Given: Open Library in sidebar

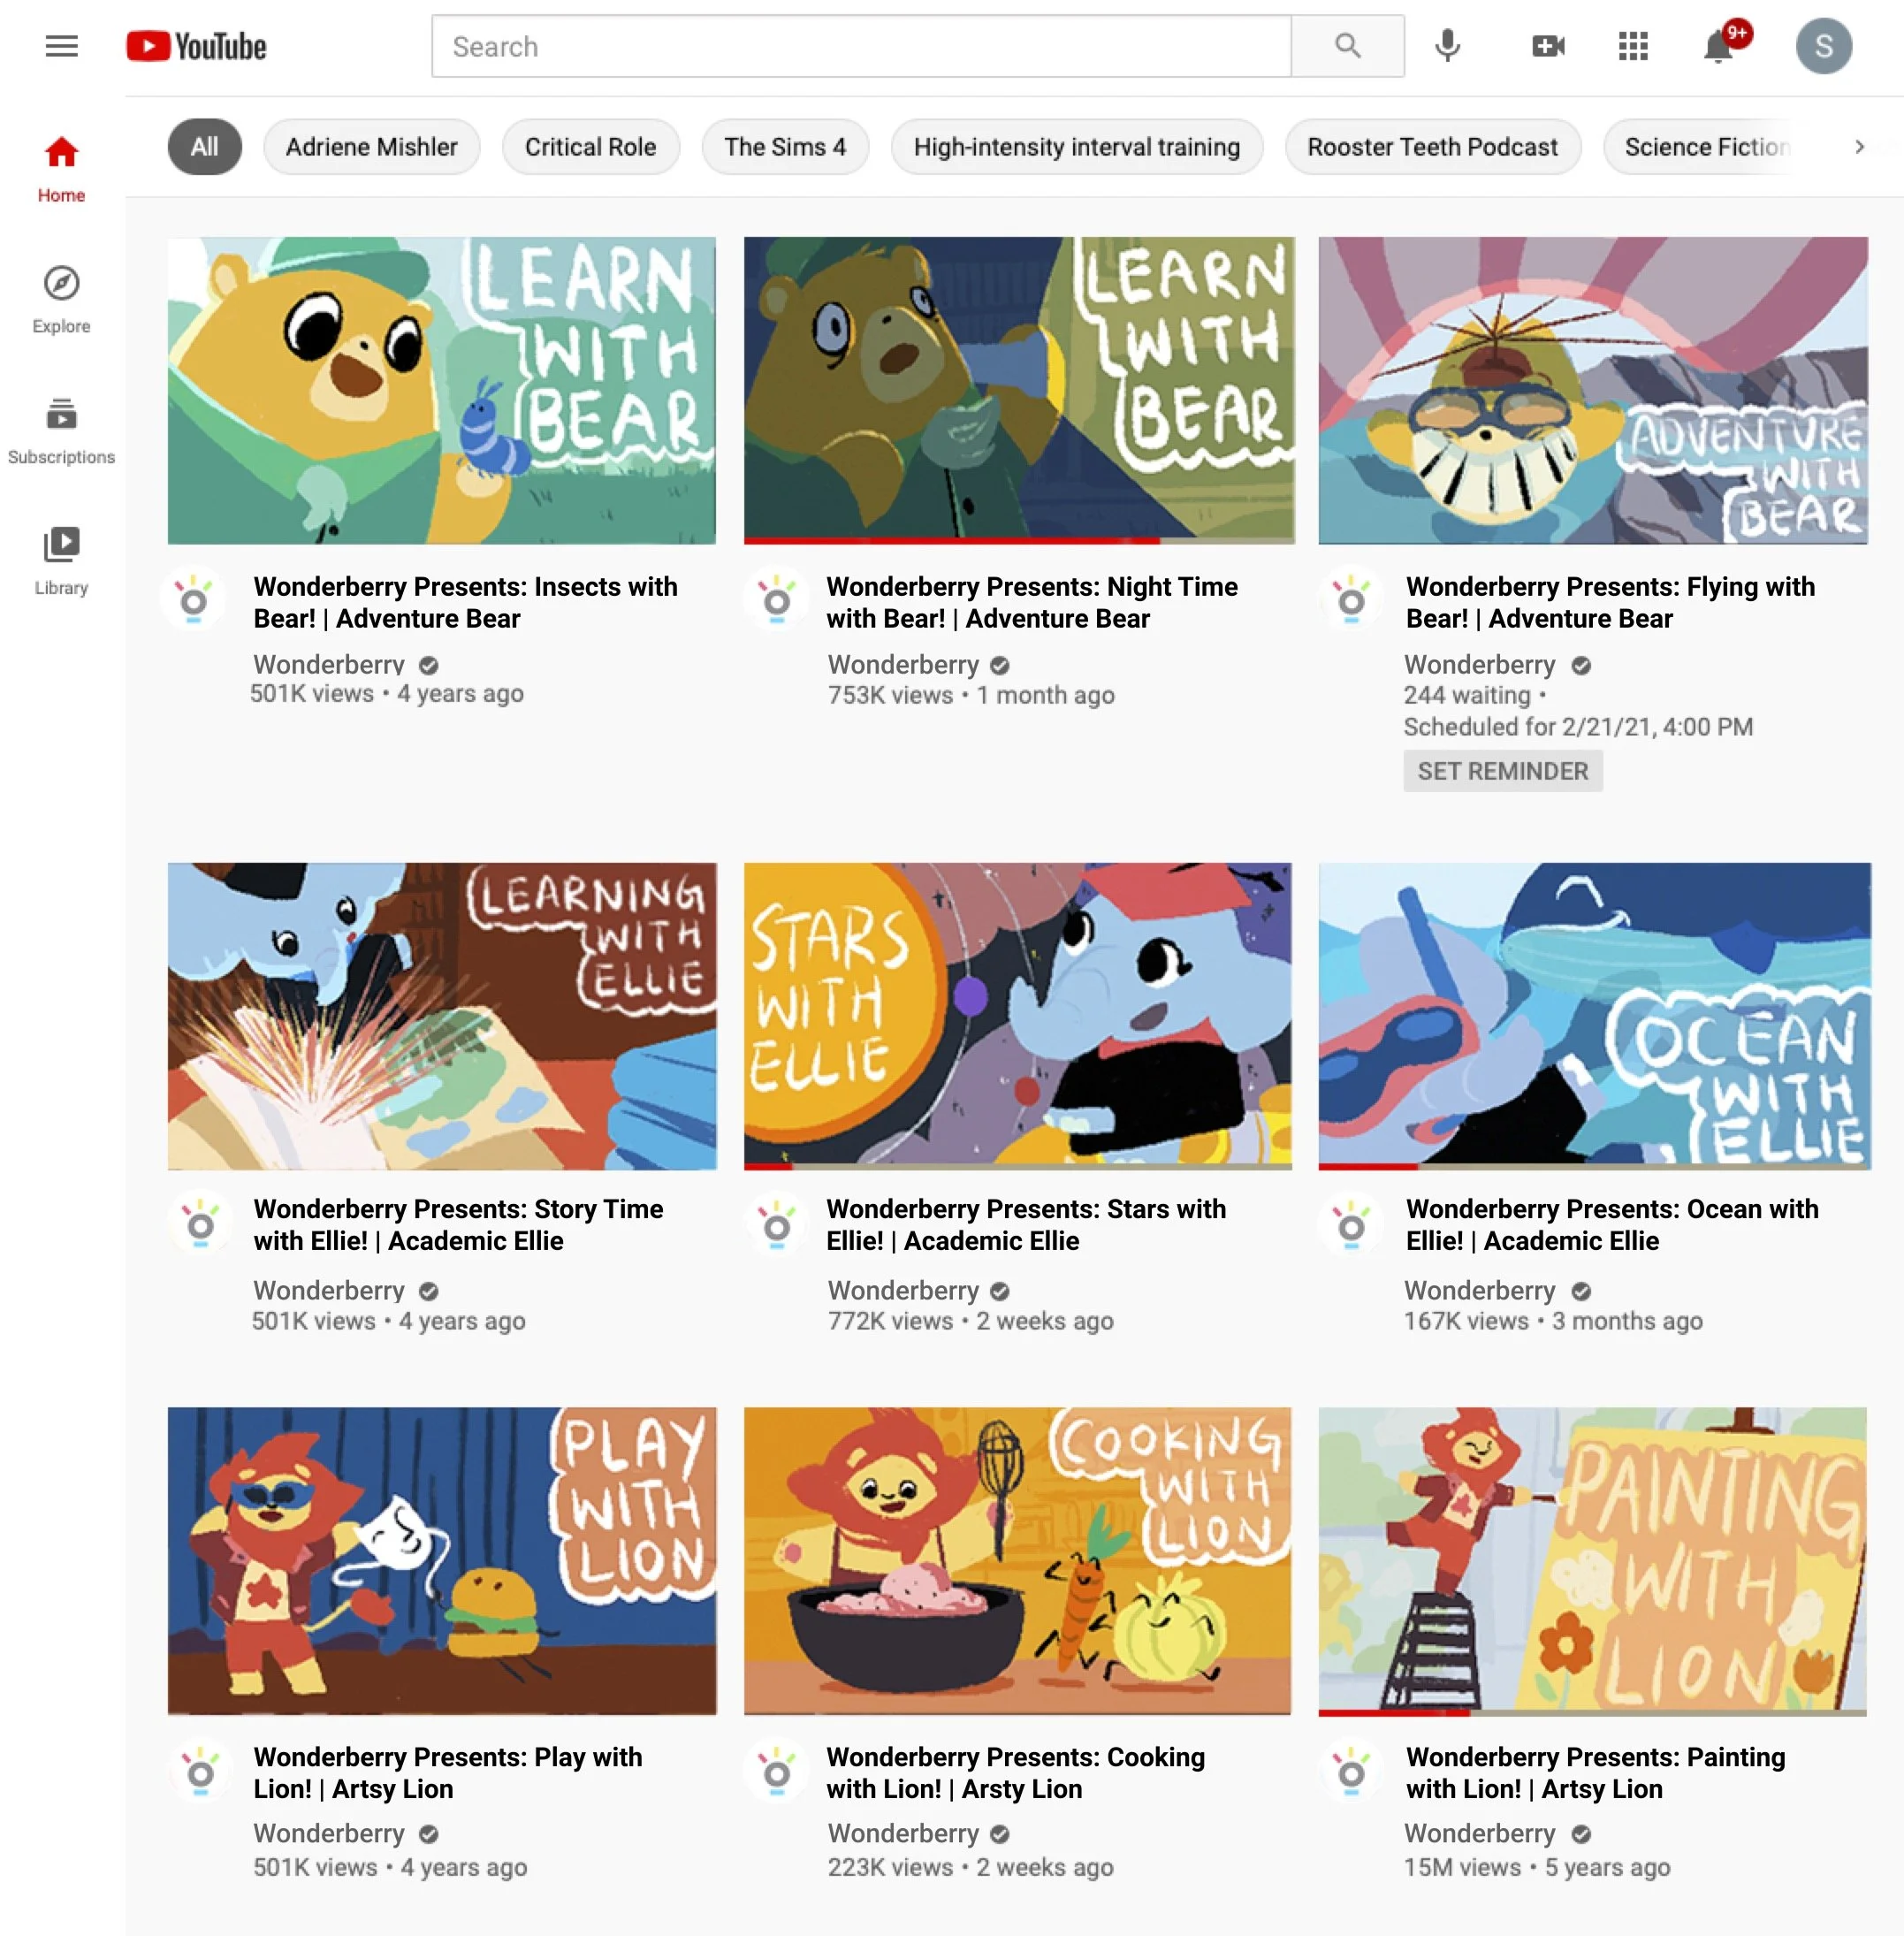Looking at the screenshot, I should click(x=61, y=561).
